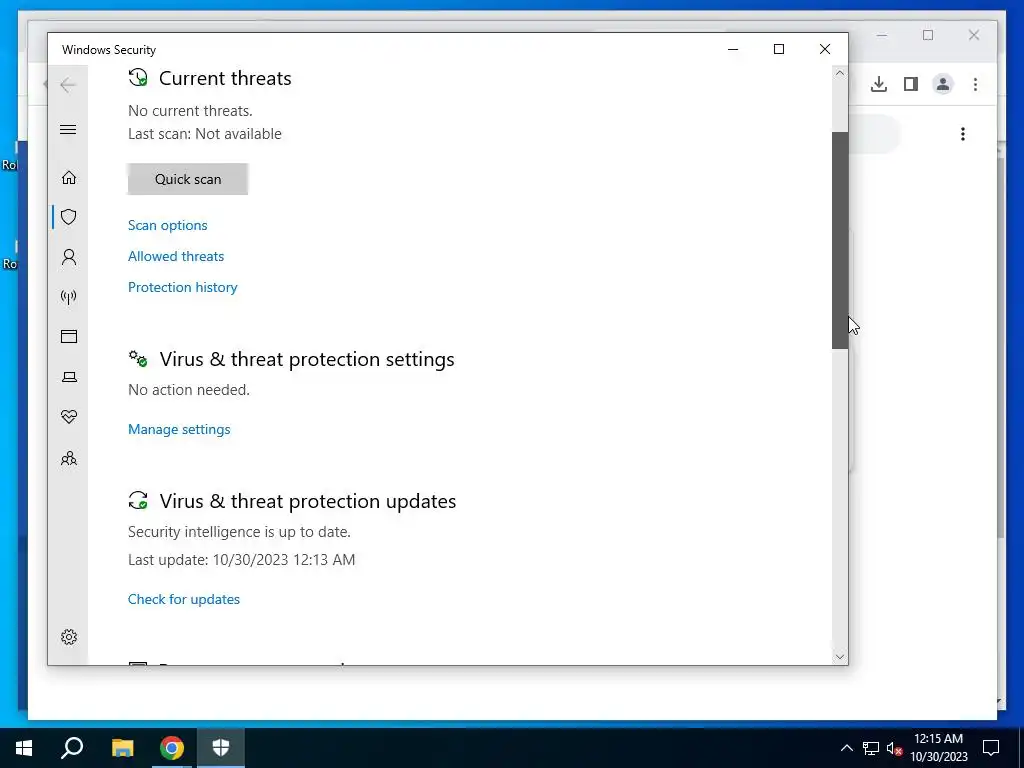Open the Windows Start menu
1024x768 pixels.
click(24, 748)
